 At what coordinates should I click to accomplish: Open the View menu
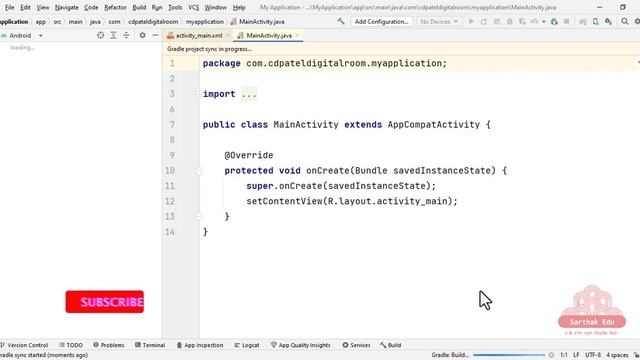[x=42, y=7]
